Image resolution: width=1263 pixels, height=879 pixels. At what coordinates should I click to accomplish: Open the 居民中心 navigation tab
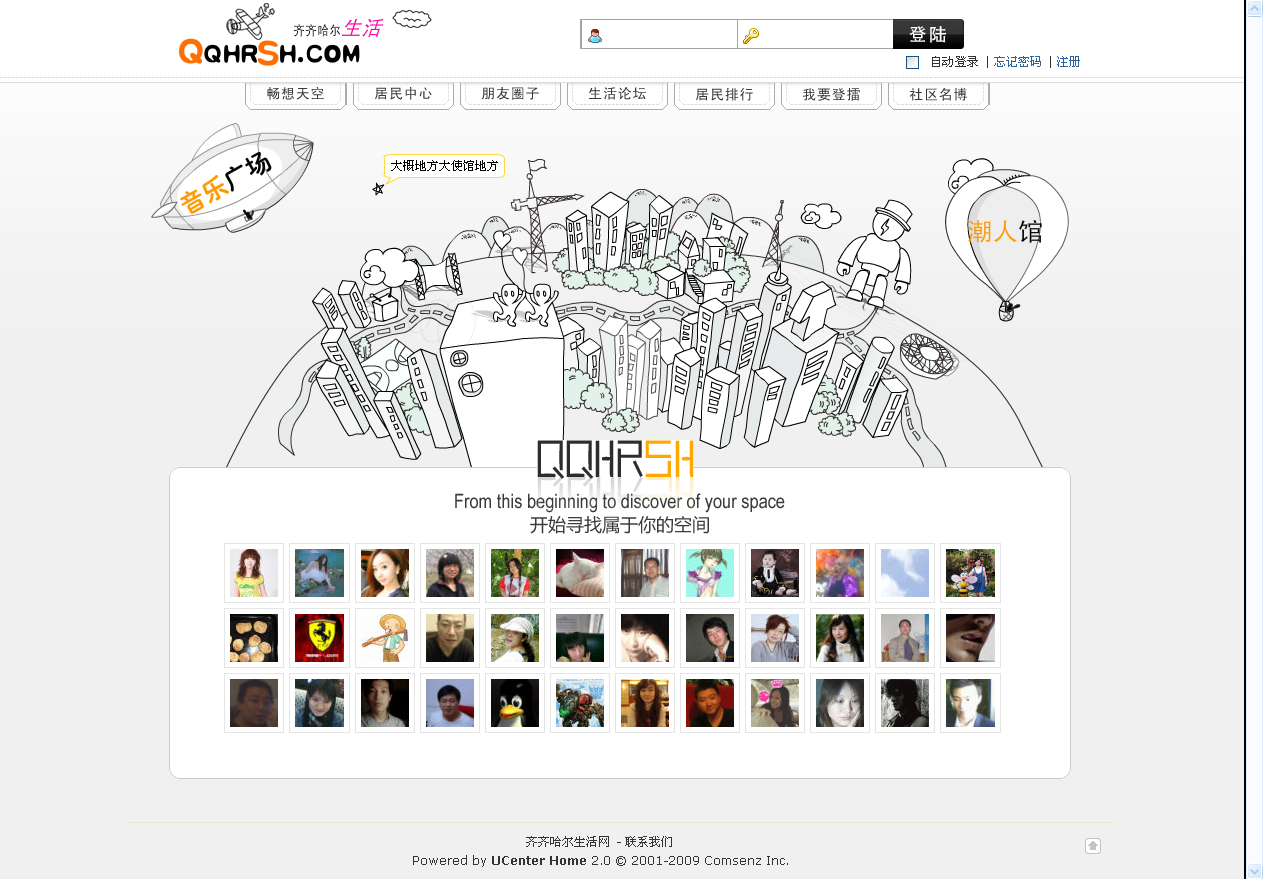(x=403, y=95)
